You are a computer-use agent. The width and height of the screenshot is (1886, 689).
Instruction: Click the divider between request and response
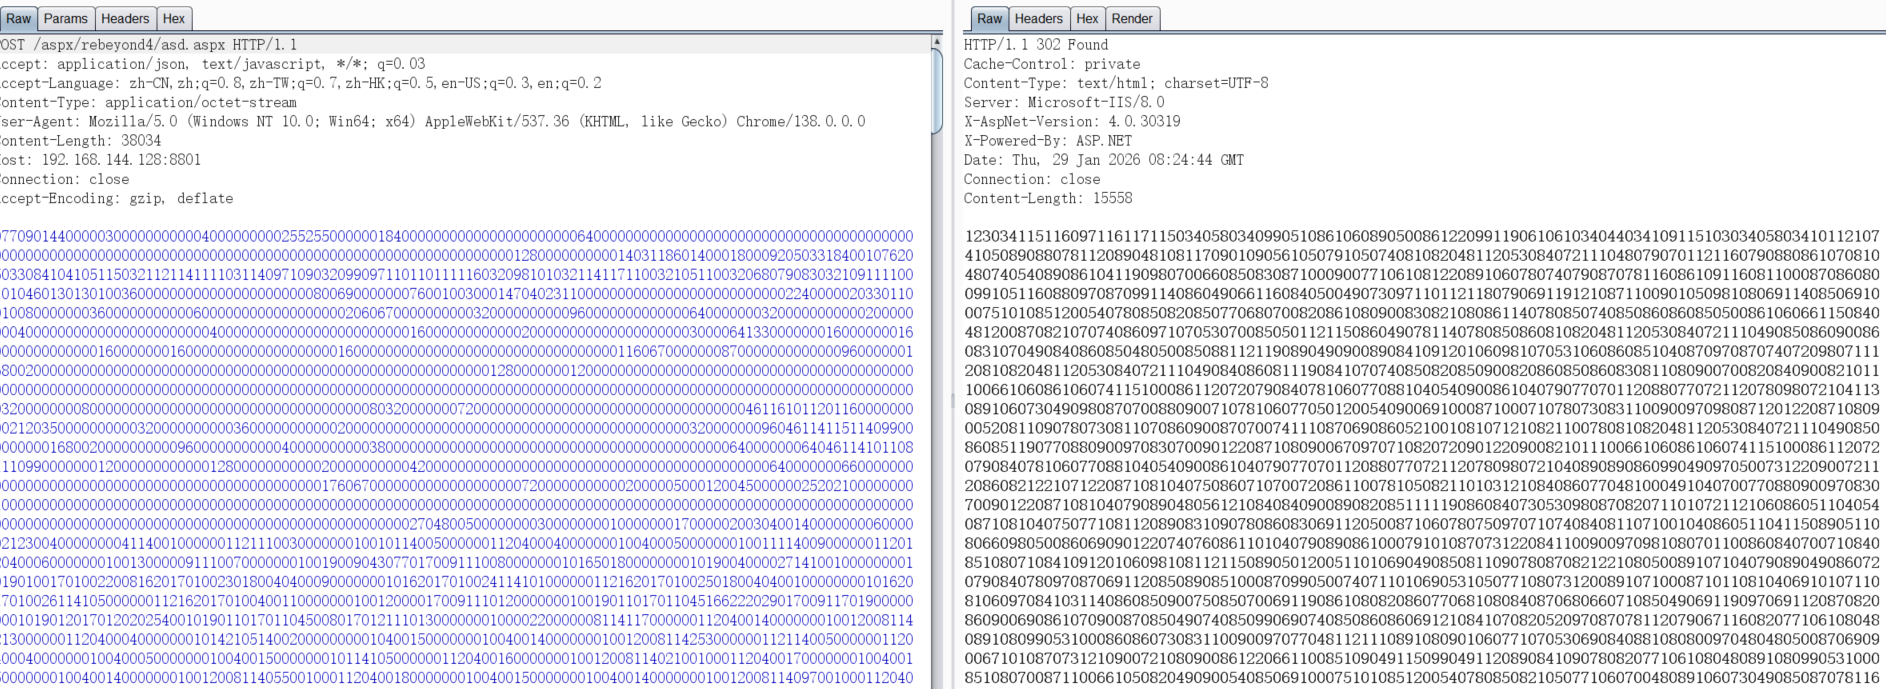(952, 400)
